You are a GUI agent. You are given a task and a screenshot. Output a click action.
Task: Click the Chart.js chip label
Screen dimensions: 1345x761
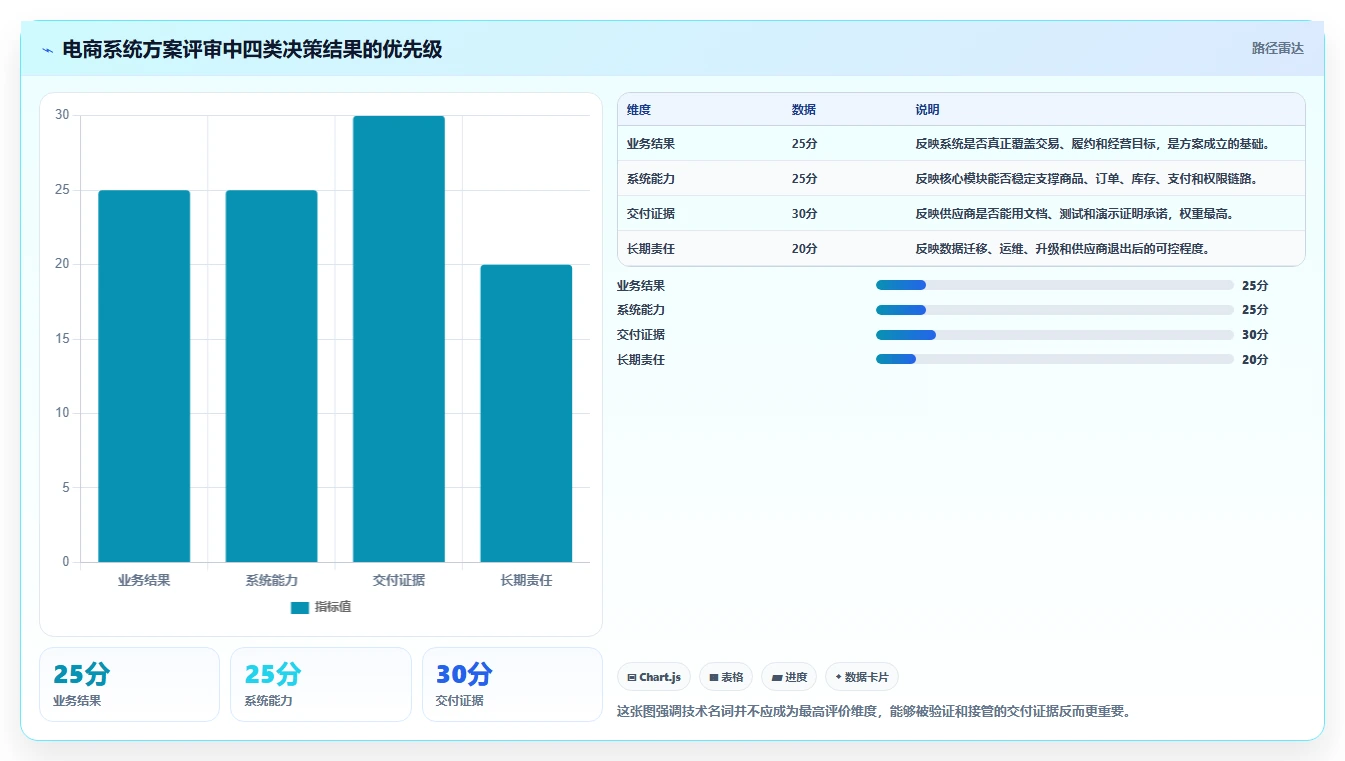pos(660,677)
